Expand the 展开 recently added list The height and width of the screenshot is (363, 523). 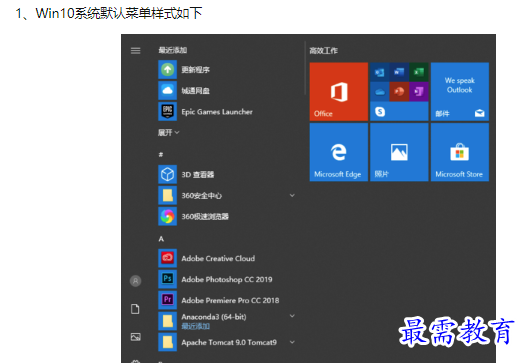168,133
